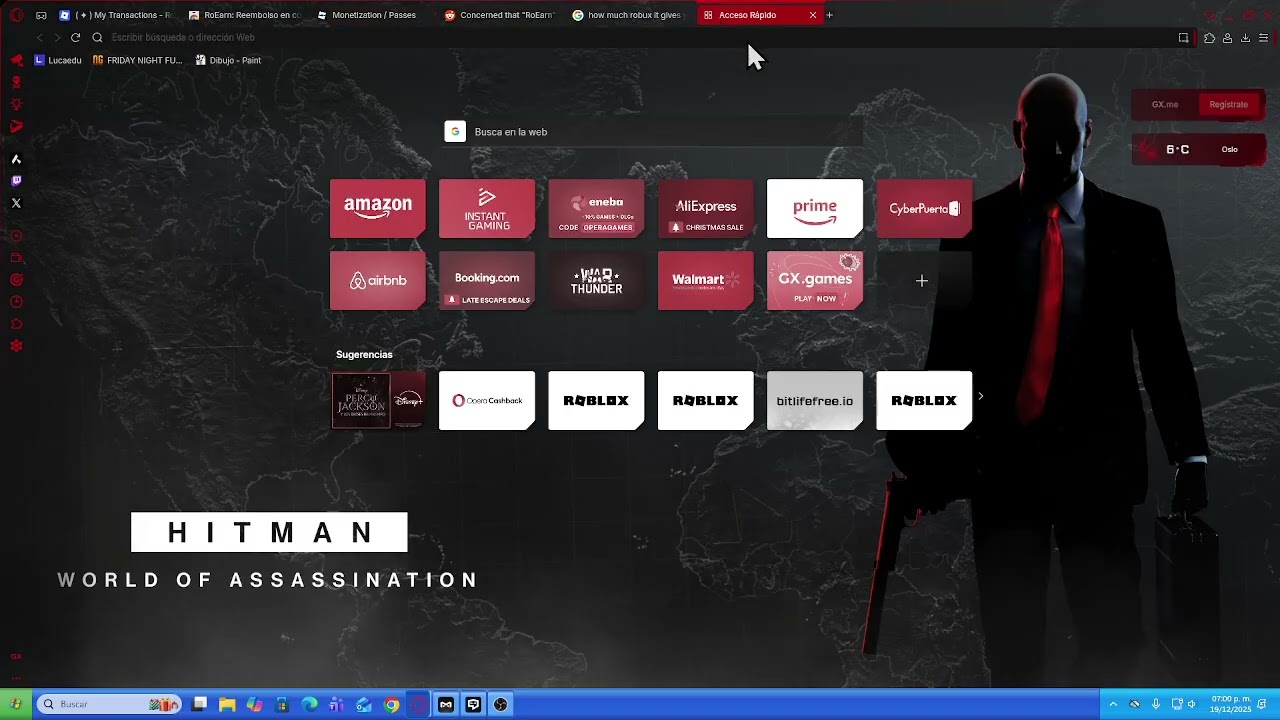Open a new tab with plus button

829,15
